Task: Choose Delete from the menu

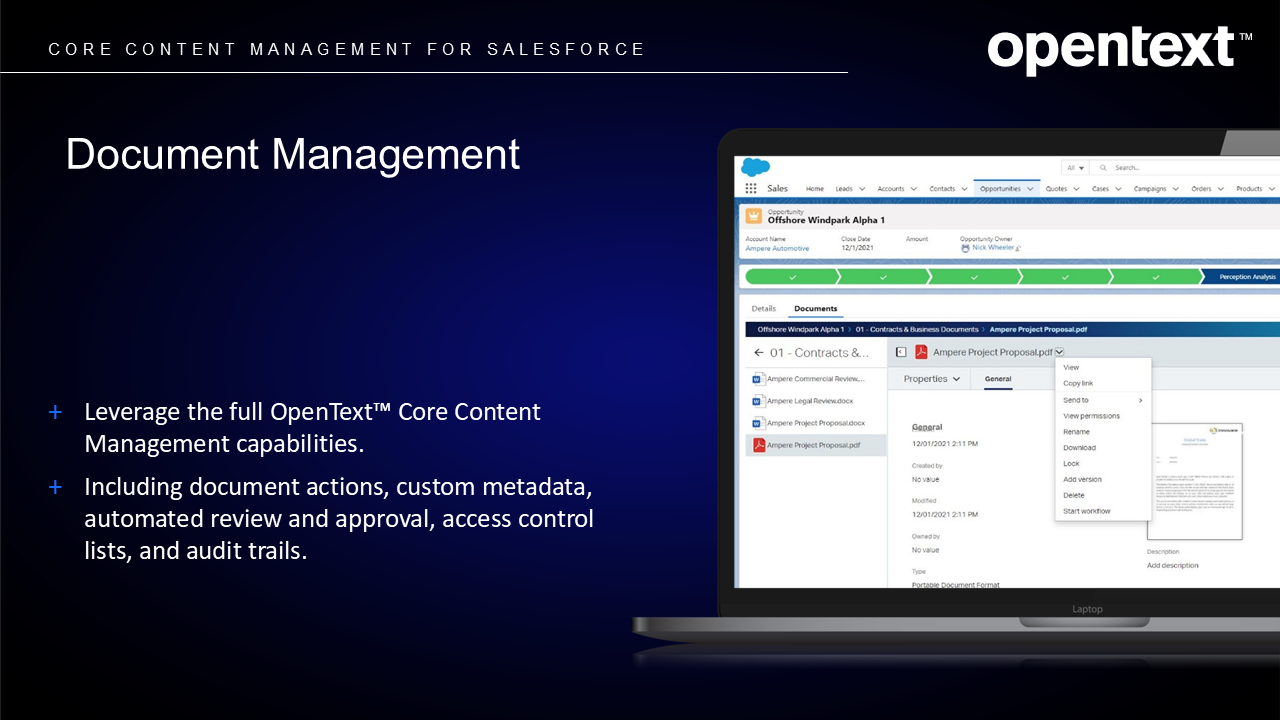Action: [x=1103, y=495]
